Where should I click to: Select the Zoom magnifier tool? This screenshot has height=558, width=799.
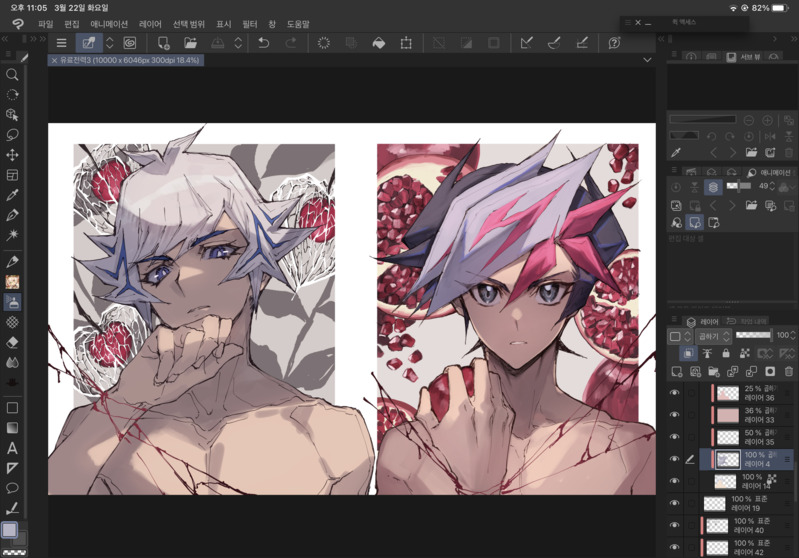[x=12, y=75]
